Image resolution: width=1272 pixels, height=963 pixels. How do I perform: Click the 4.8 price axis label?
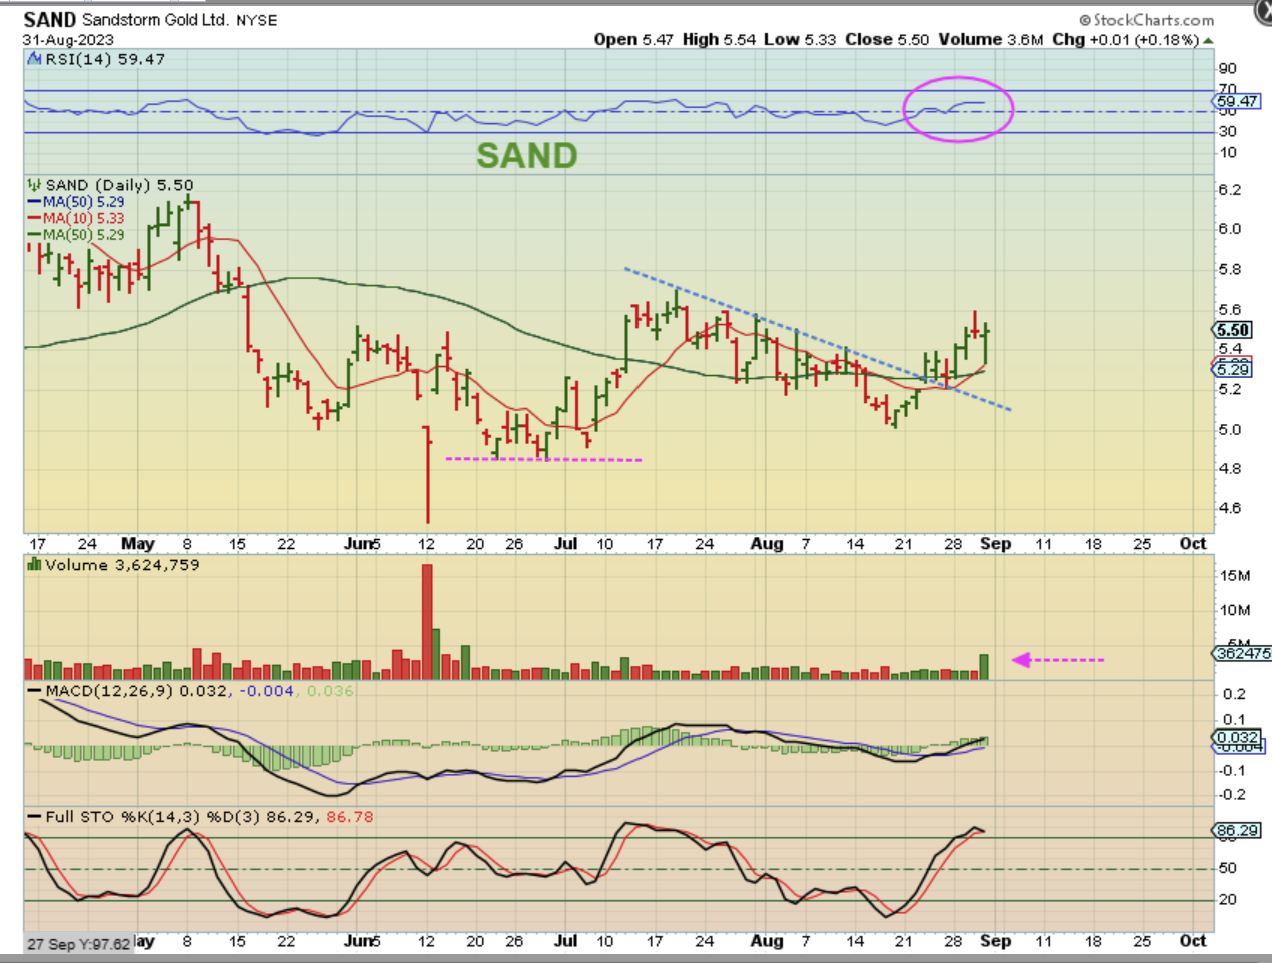pos(1230,469)
